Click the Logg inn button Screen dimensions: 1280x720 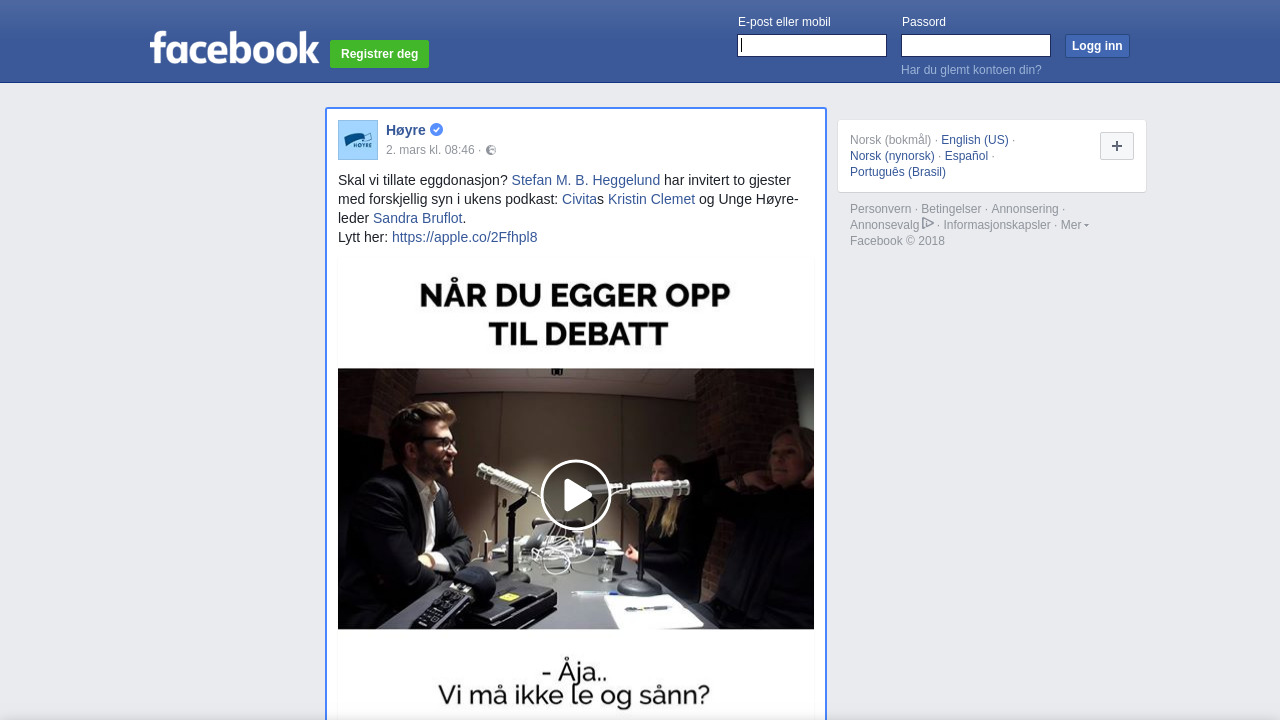(x=1097, y=46)
